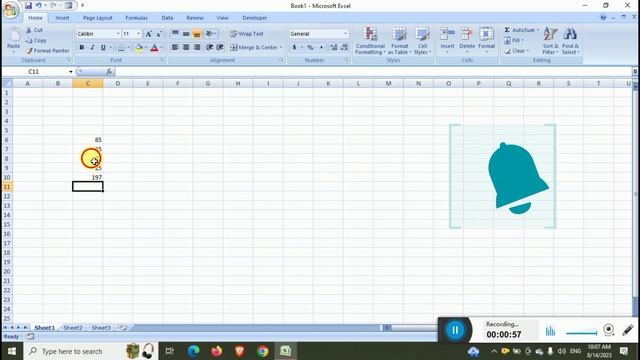Set bottom vertical alignment
Screen dimensions: 640x360
tap(197, 33)
